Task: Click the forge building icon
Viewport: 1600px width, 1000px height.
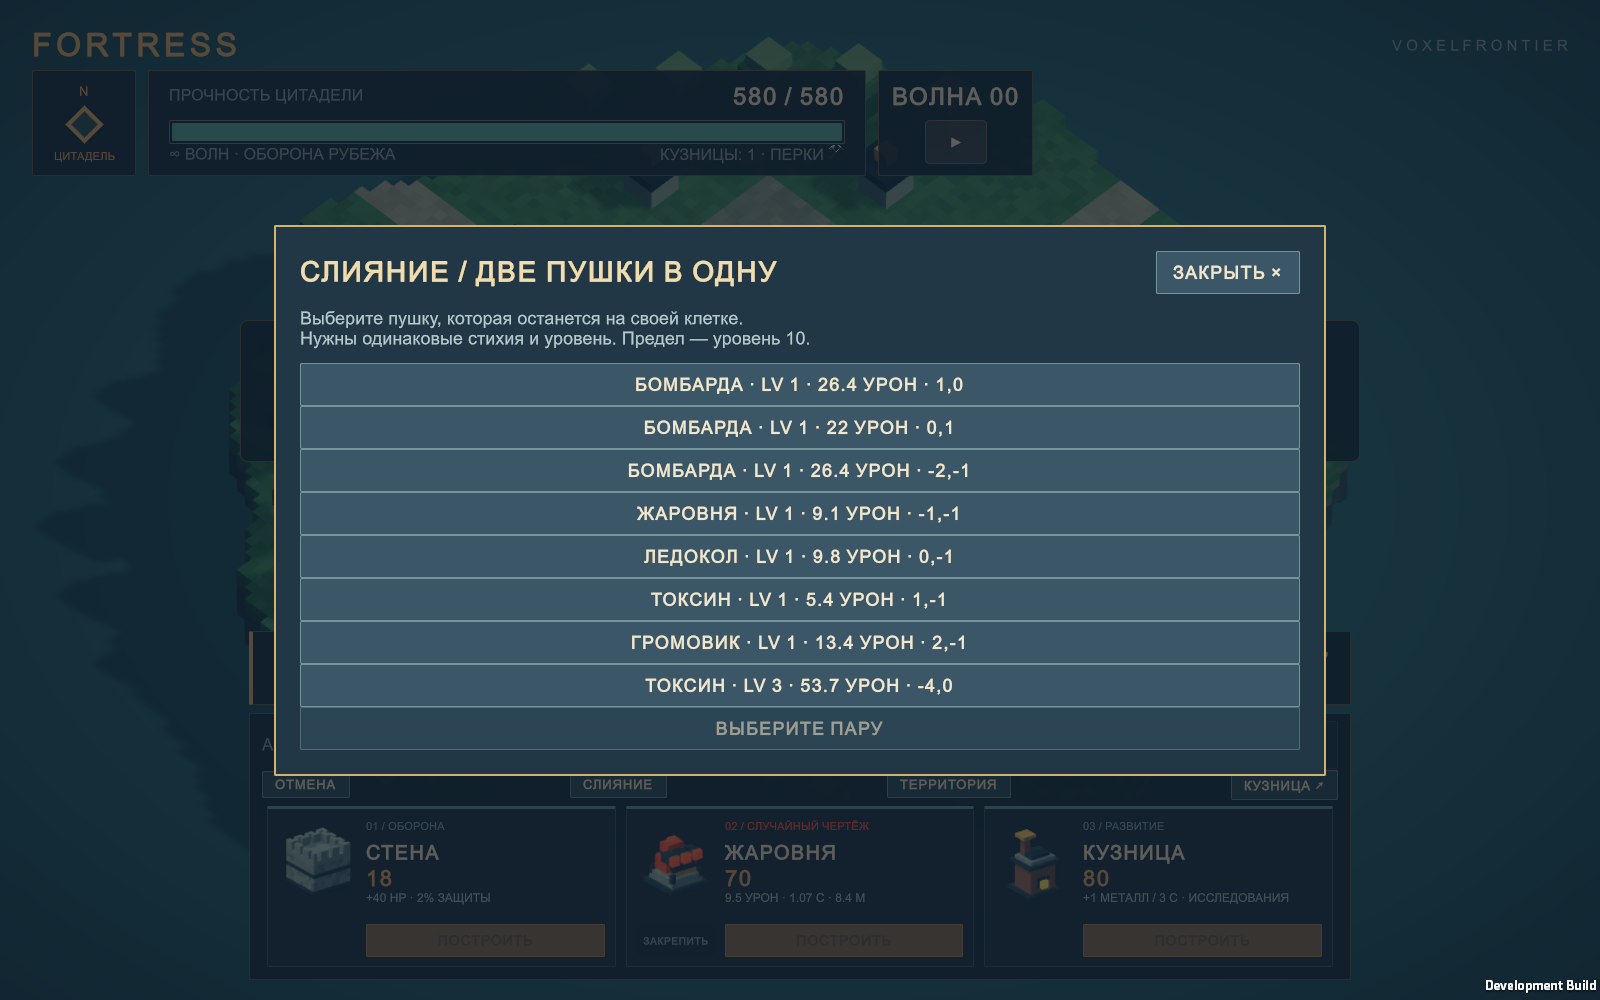Action: click(1035, 862)
